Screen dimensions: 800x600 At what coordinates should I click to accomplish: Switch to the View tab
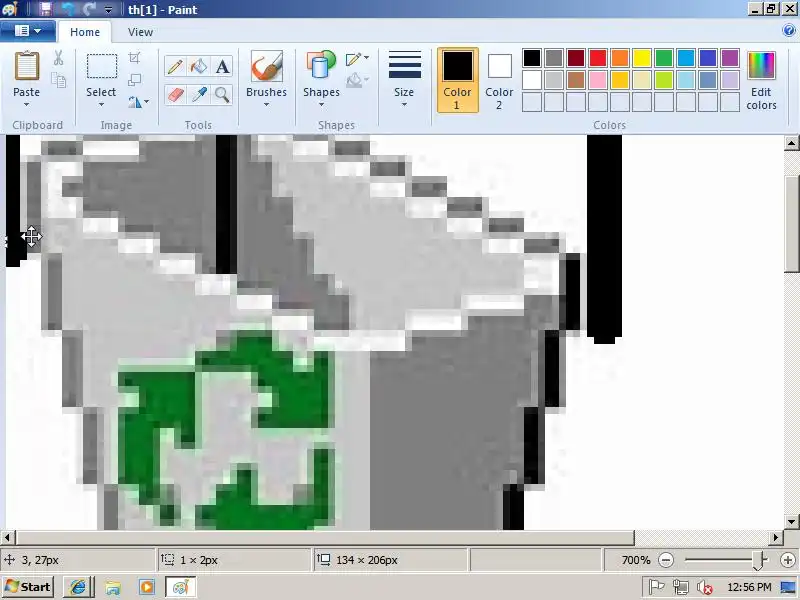pos(140,32)
